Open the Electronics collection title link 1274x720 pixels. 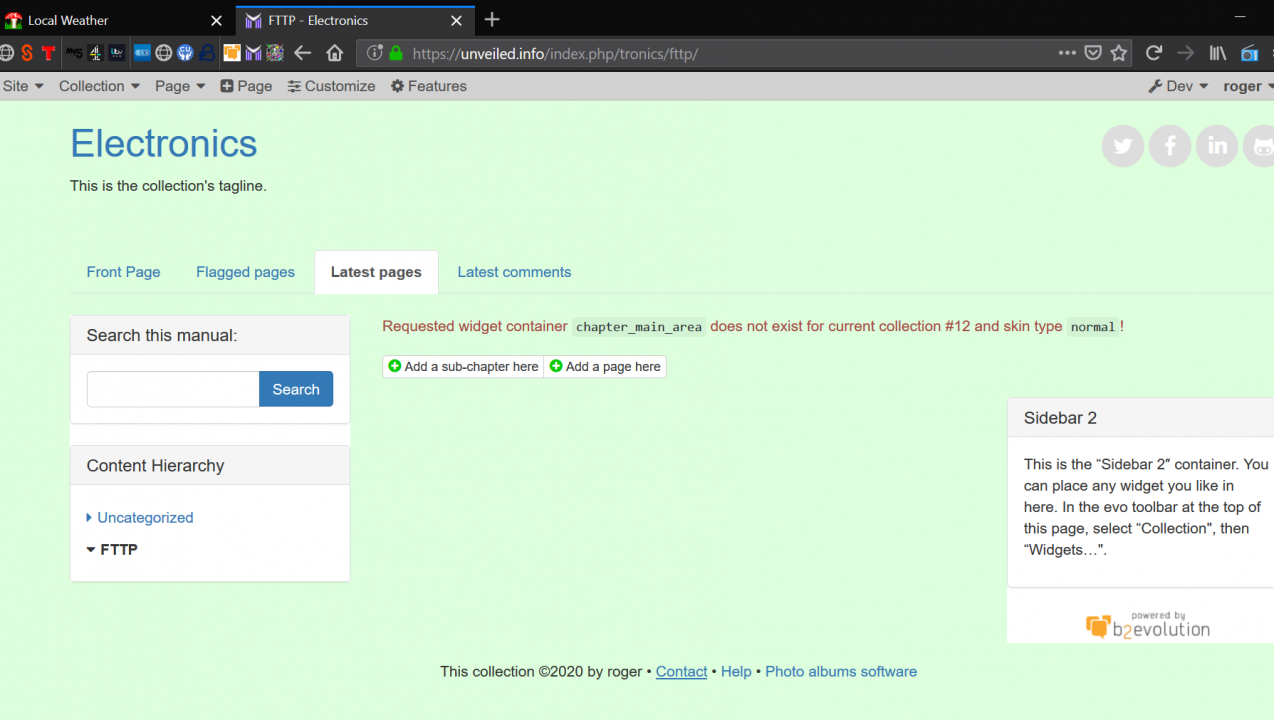click(x=164, y=144)
